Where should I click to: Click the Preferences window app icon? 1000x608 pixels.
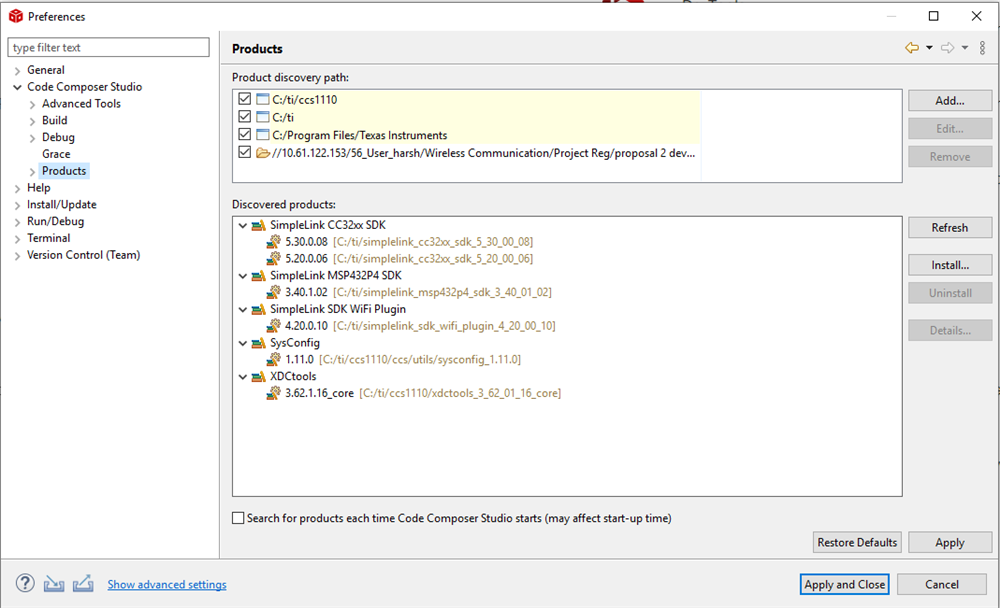[x=15, y=16]
